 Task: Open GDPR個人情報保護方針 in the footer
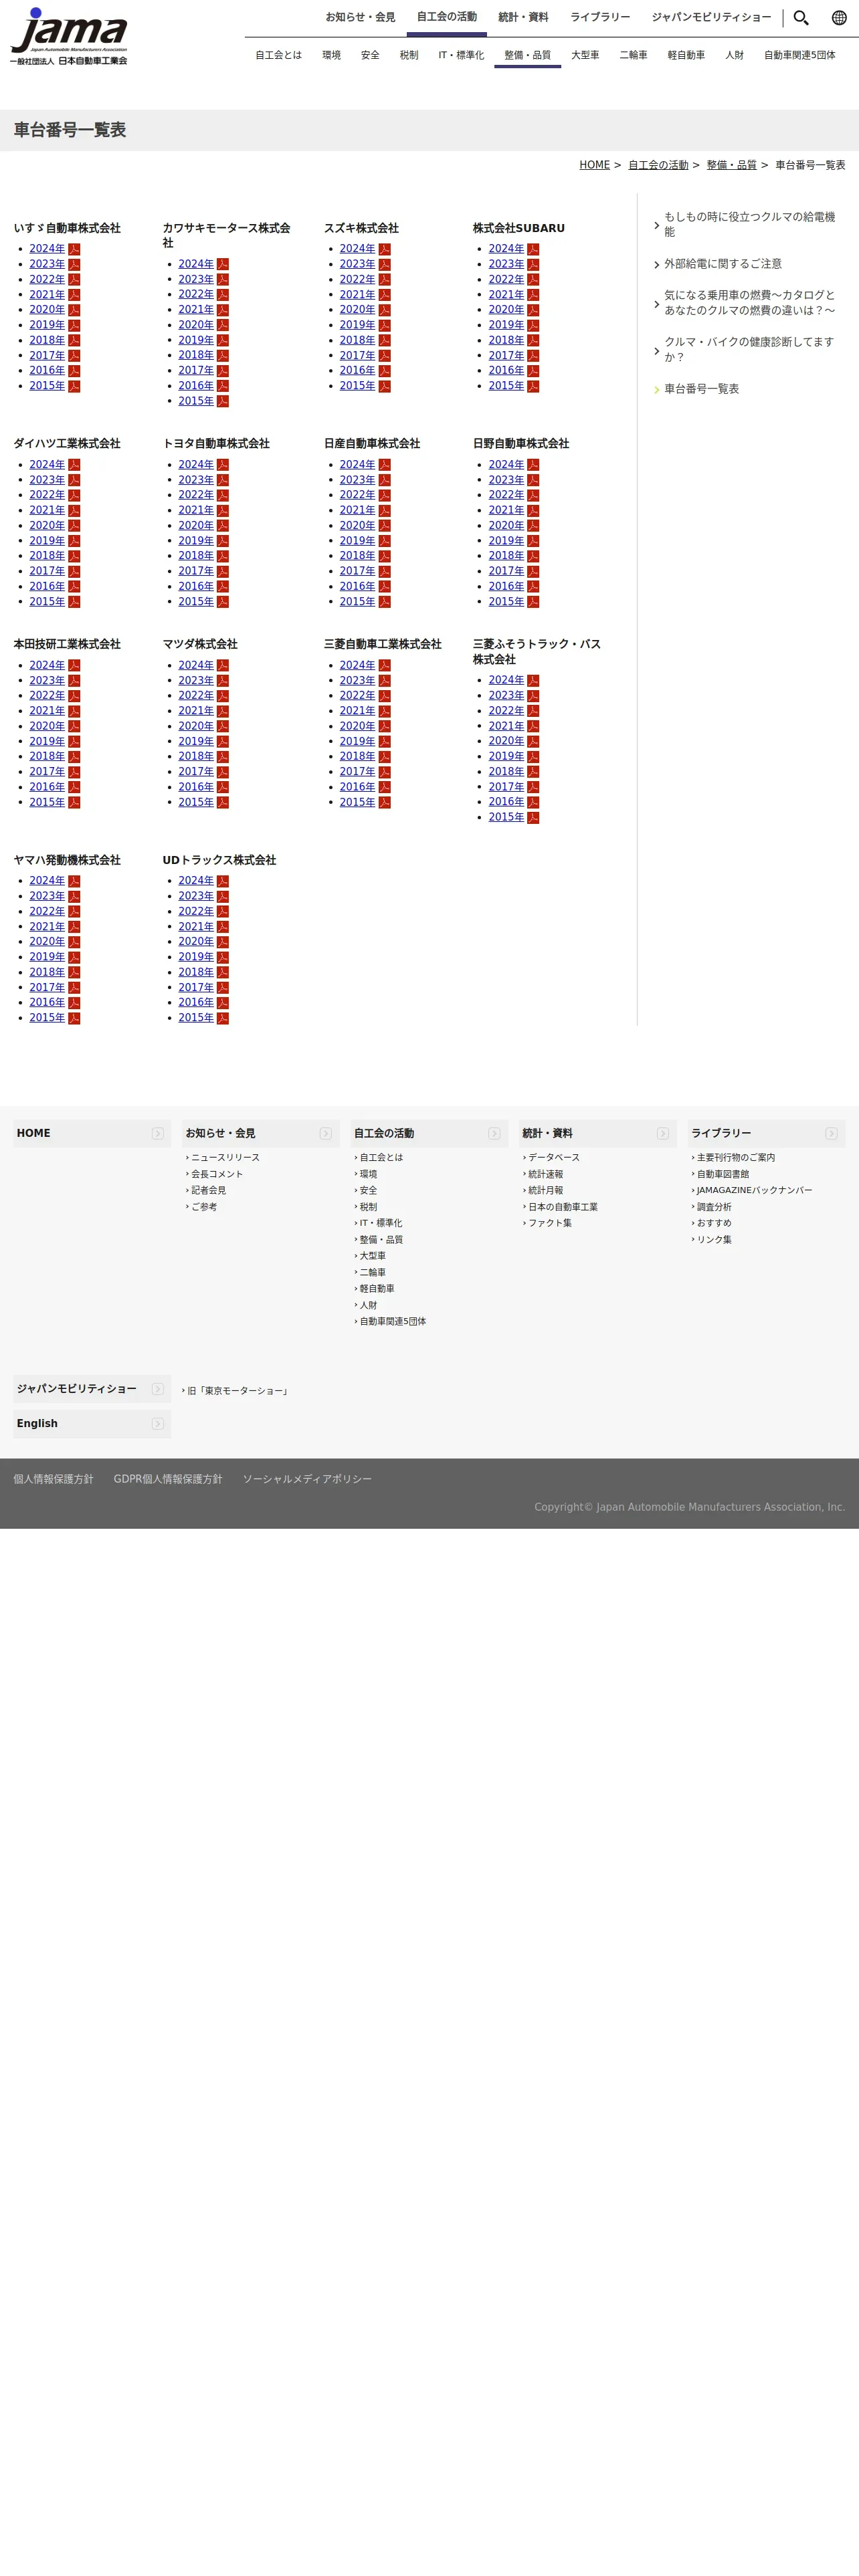pyautogui.click(x=168, y=1479)
